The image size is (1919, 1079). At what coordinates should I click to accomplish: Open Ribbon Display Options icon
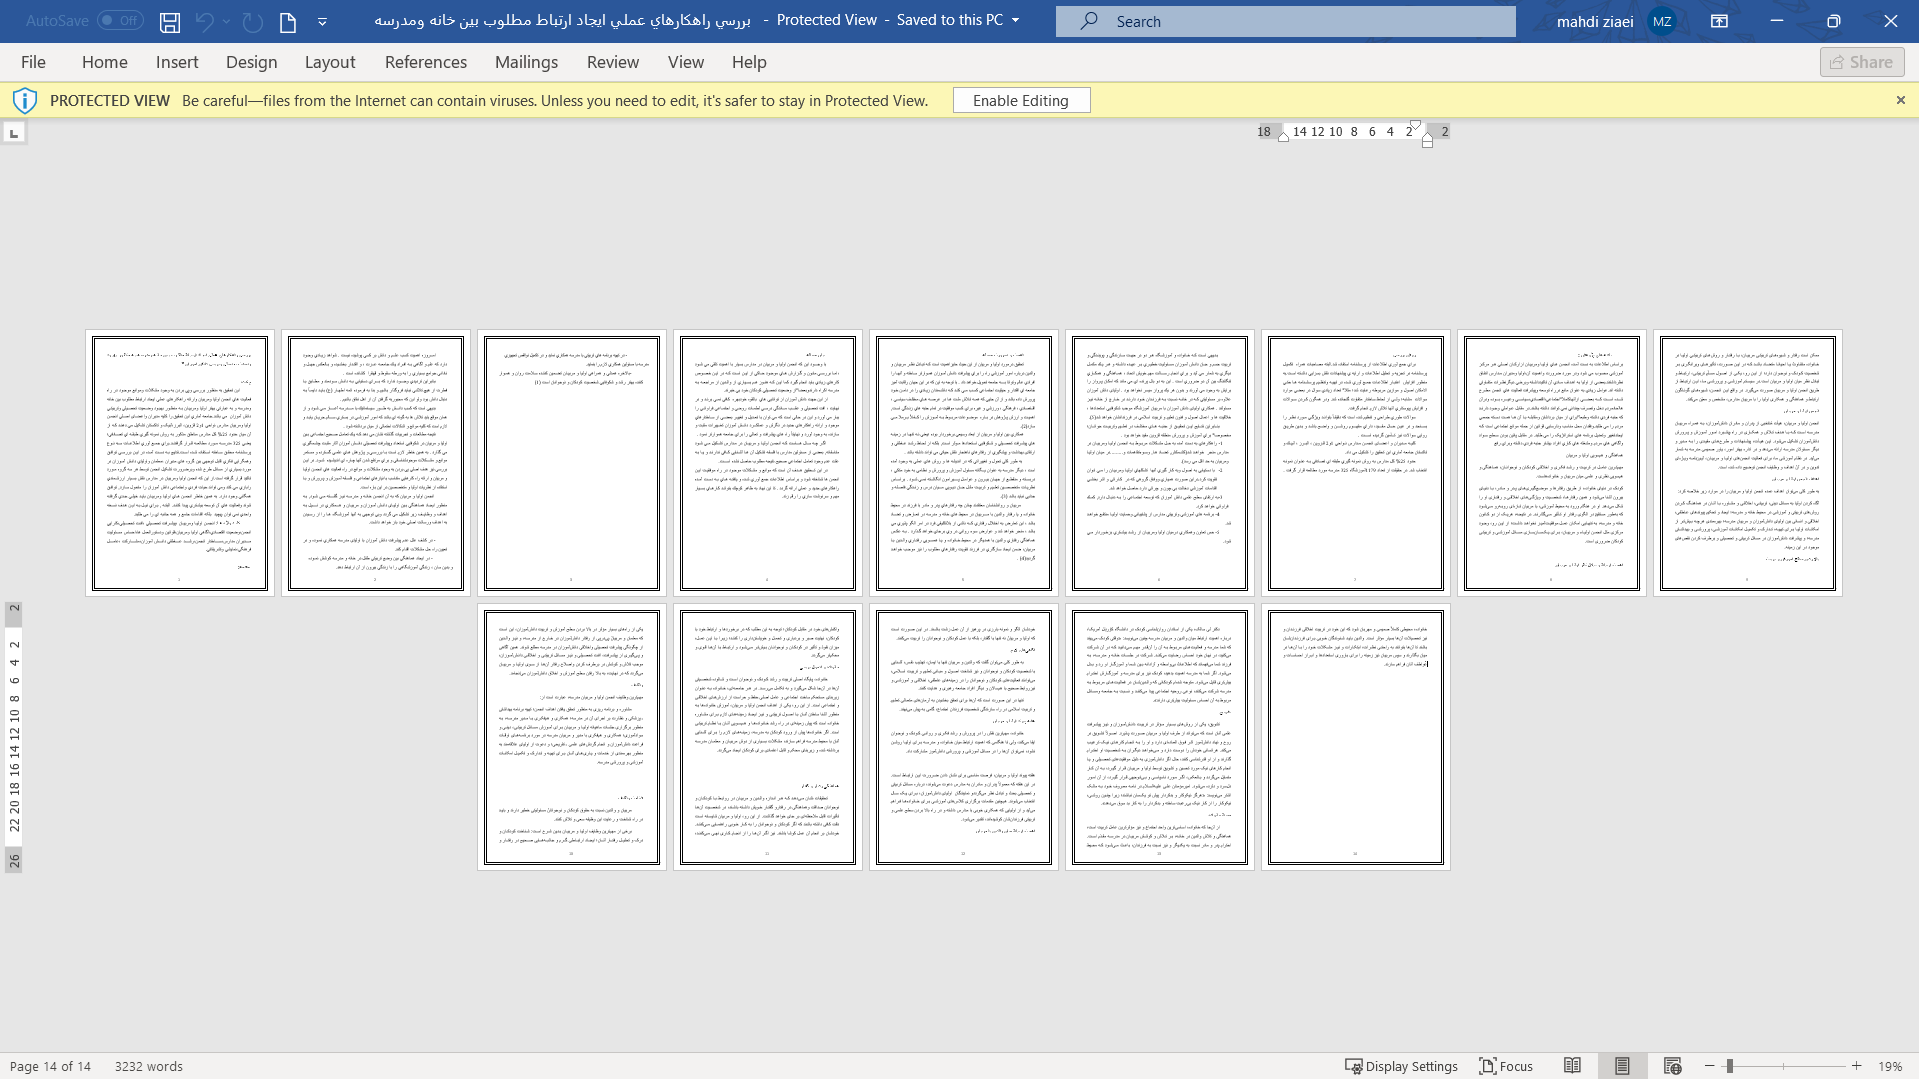pyautogui.click(x=1719, y=21)
